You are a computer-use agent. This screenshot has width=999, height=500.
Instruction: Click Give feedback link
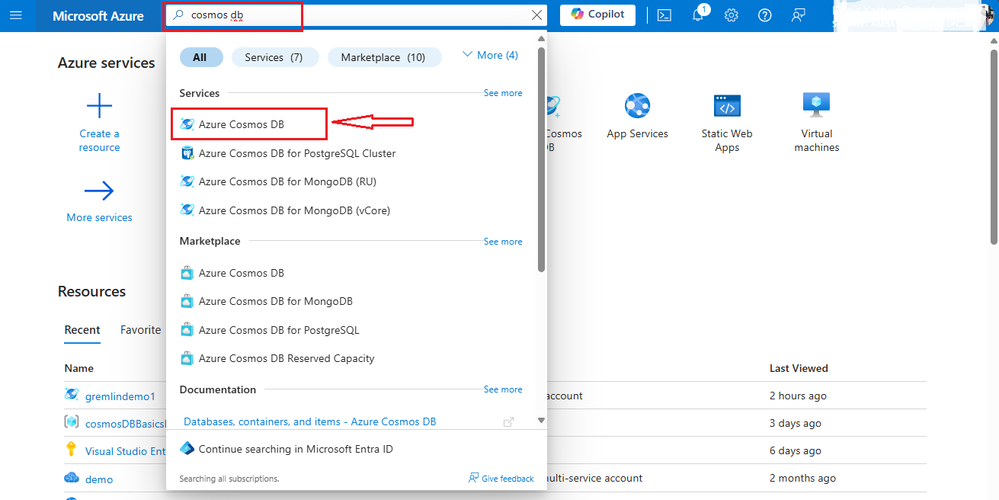(501, 478)
